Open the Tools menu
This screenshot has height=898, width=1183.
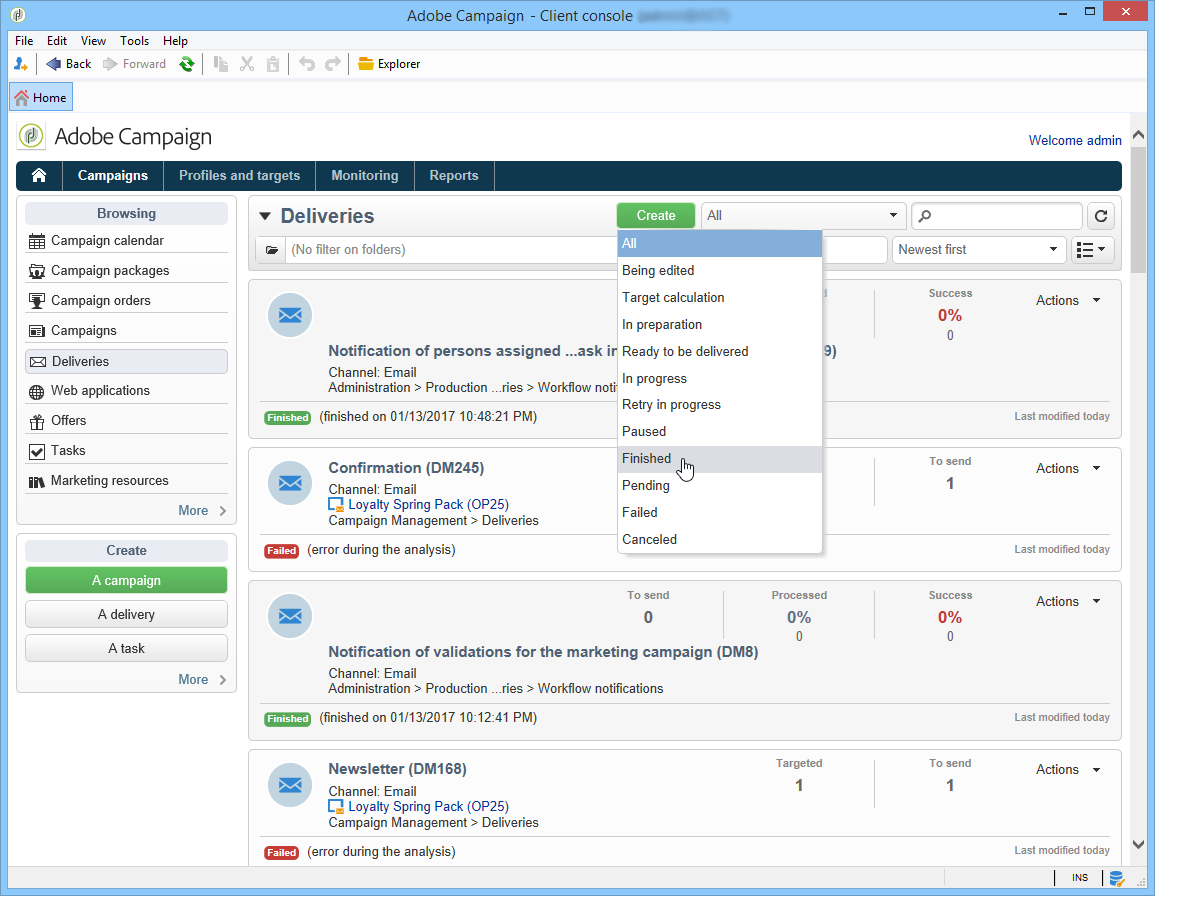tap(134, 41)
